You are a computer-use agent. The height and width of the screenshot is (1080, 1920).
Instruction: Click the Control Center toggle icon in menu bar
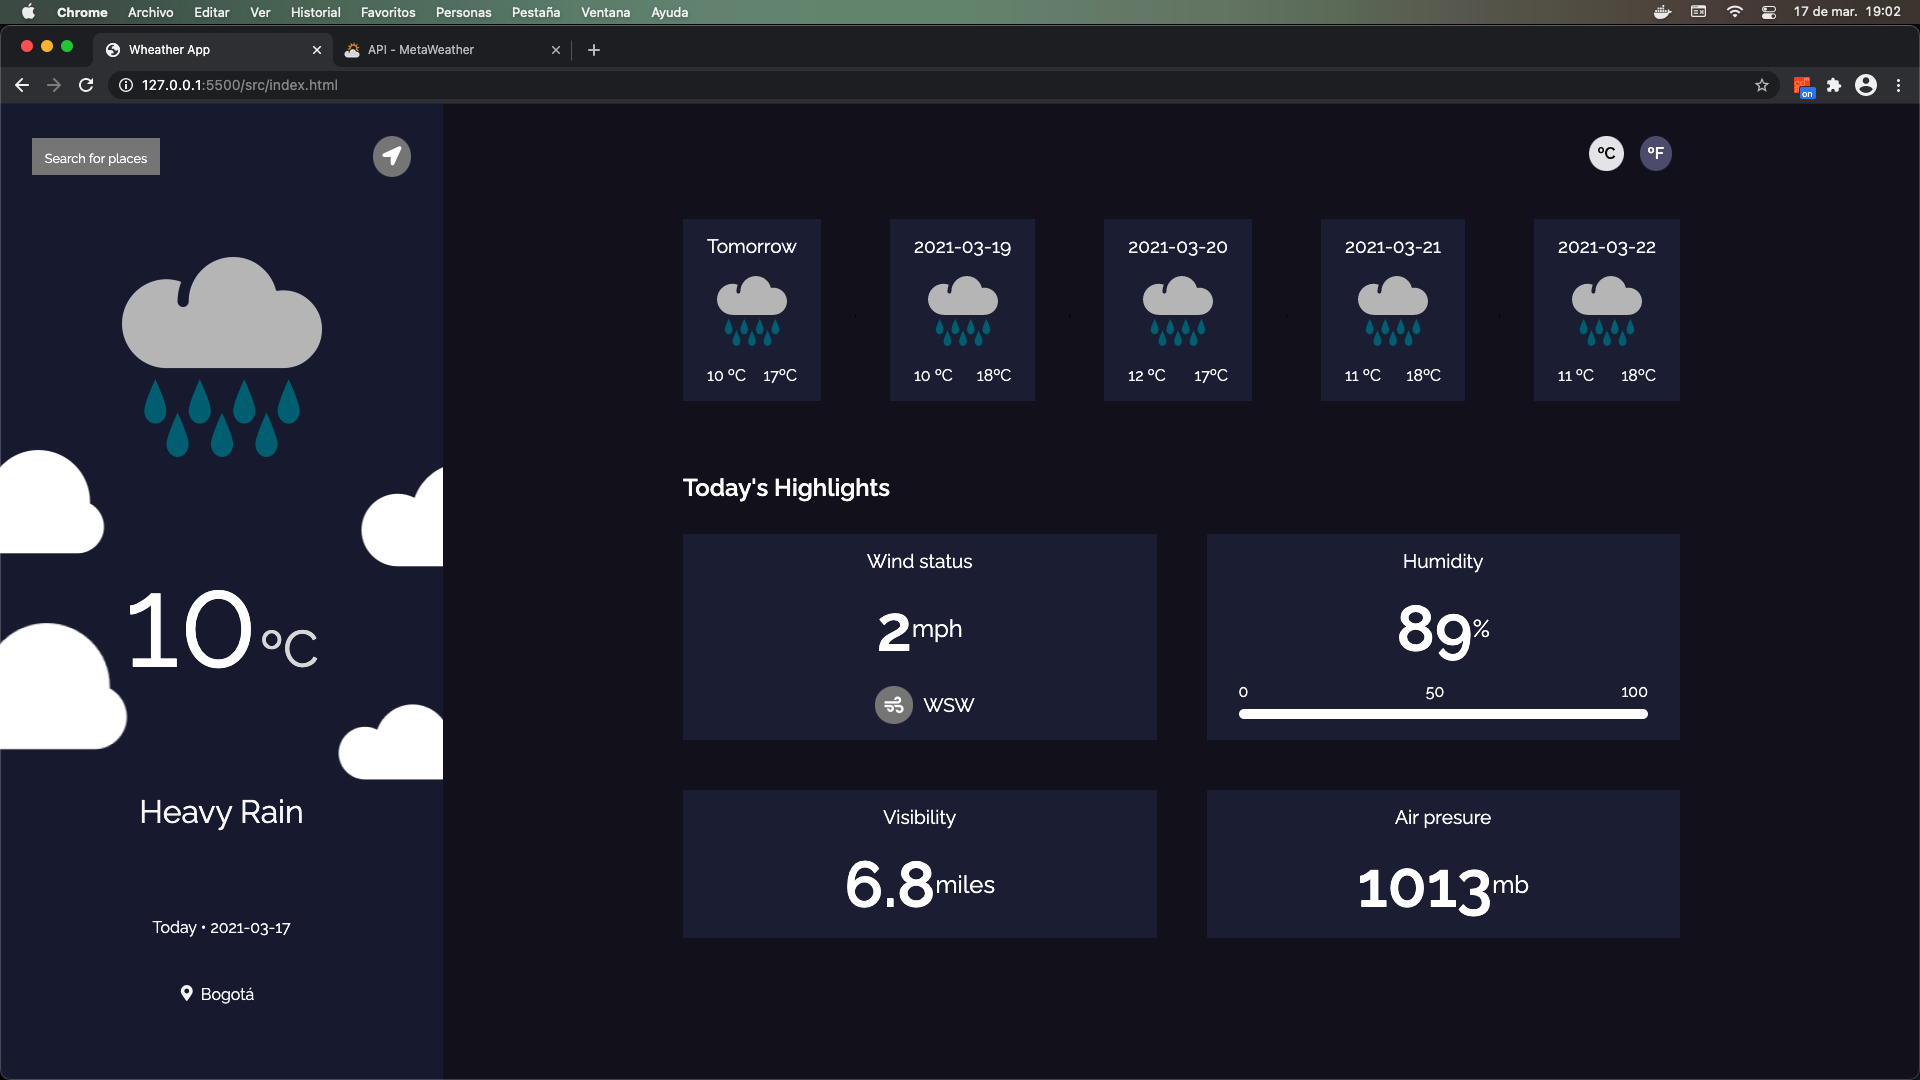coord(1768,12)
